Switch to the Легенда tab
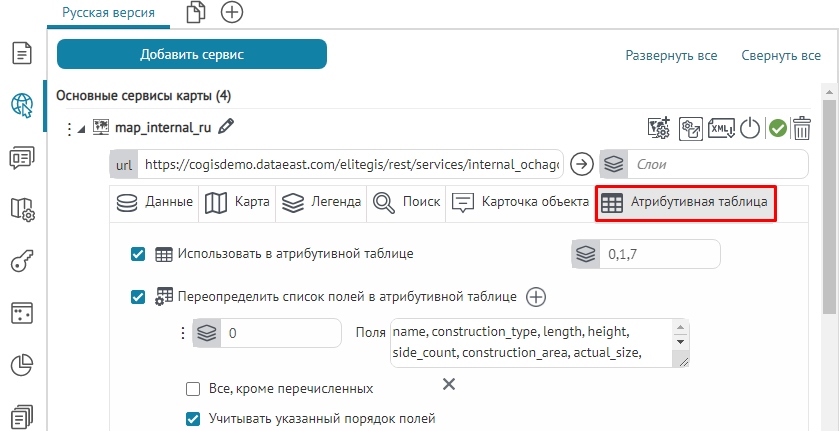Image resolution: width=840 pixels, height=431 pixels. (x=321, y=202)
